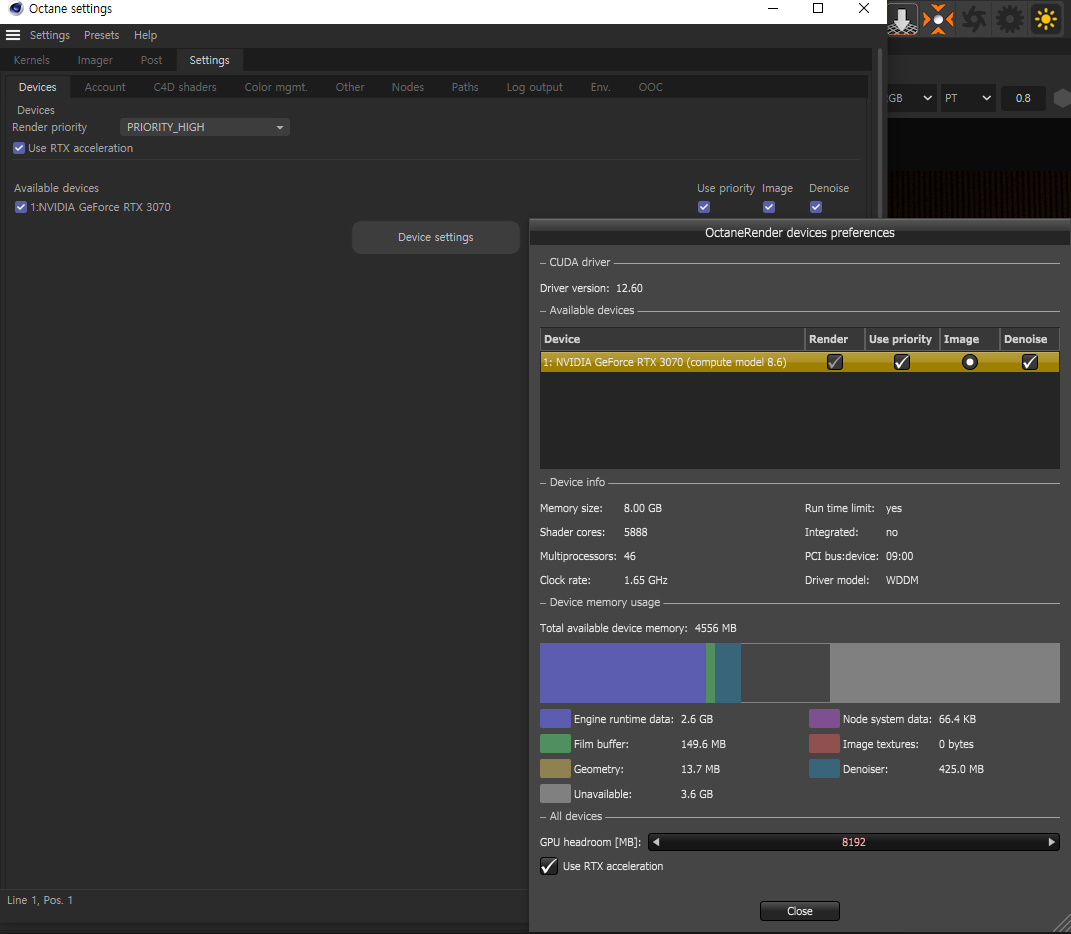Click the Engine runtime data purple swatch

(x=555, y=719)
